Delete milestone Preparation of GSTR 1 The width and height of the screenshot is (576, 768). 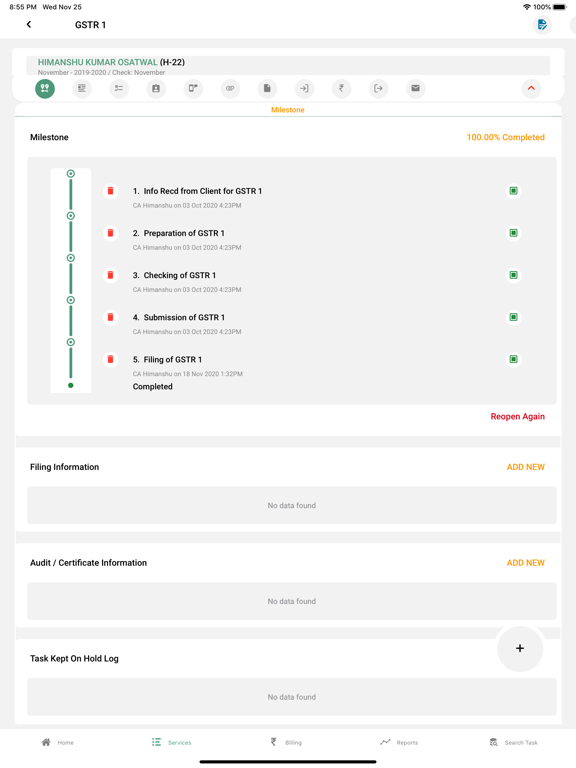[x=111, y=233]
